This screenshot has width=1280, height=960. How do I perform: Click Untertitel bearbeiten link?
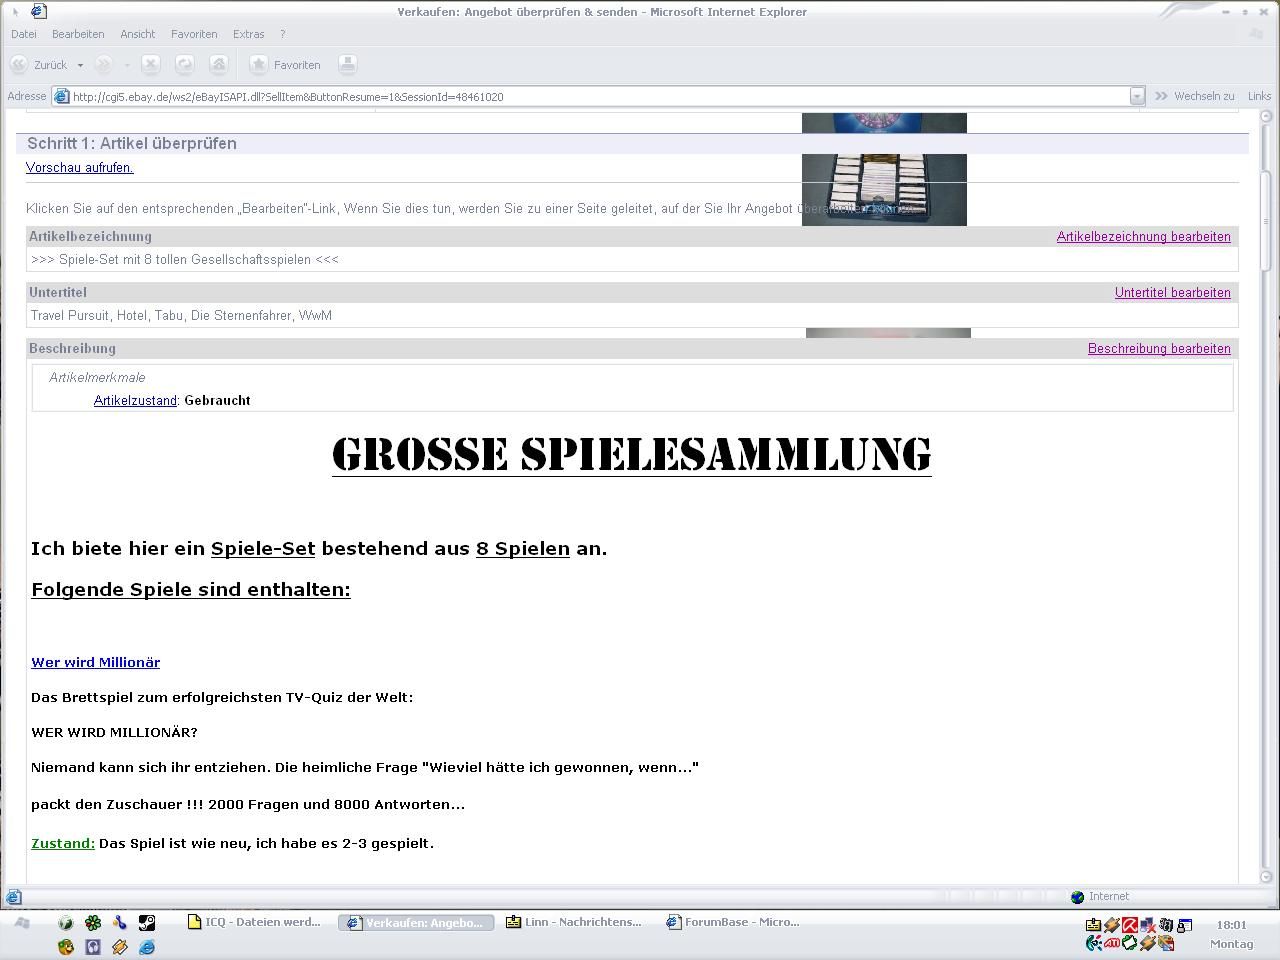pyautogui.click(x=1172, y=293)
